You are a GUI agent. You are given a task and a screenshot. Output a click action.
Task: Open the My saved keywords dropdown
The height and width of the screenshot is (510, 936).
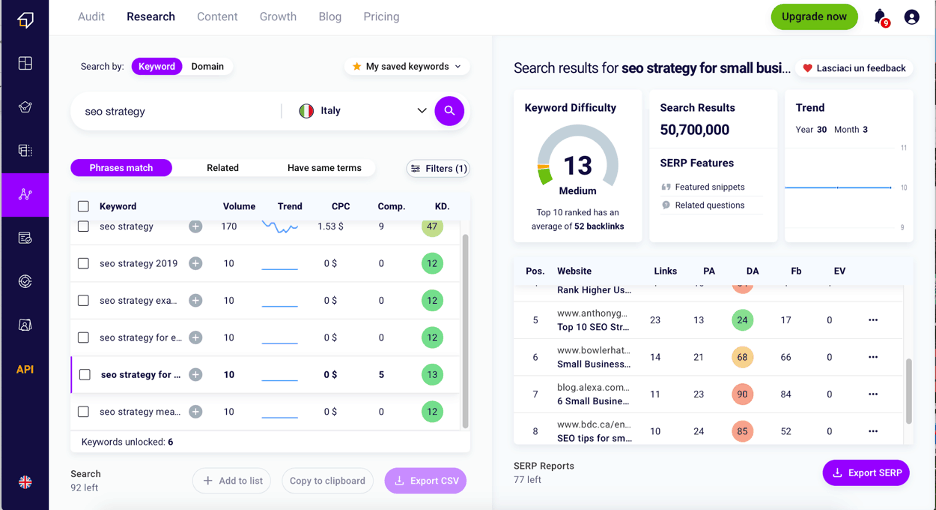coord(407,67)
